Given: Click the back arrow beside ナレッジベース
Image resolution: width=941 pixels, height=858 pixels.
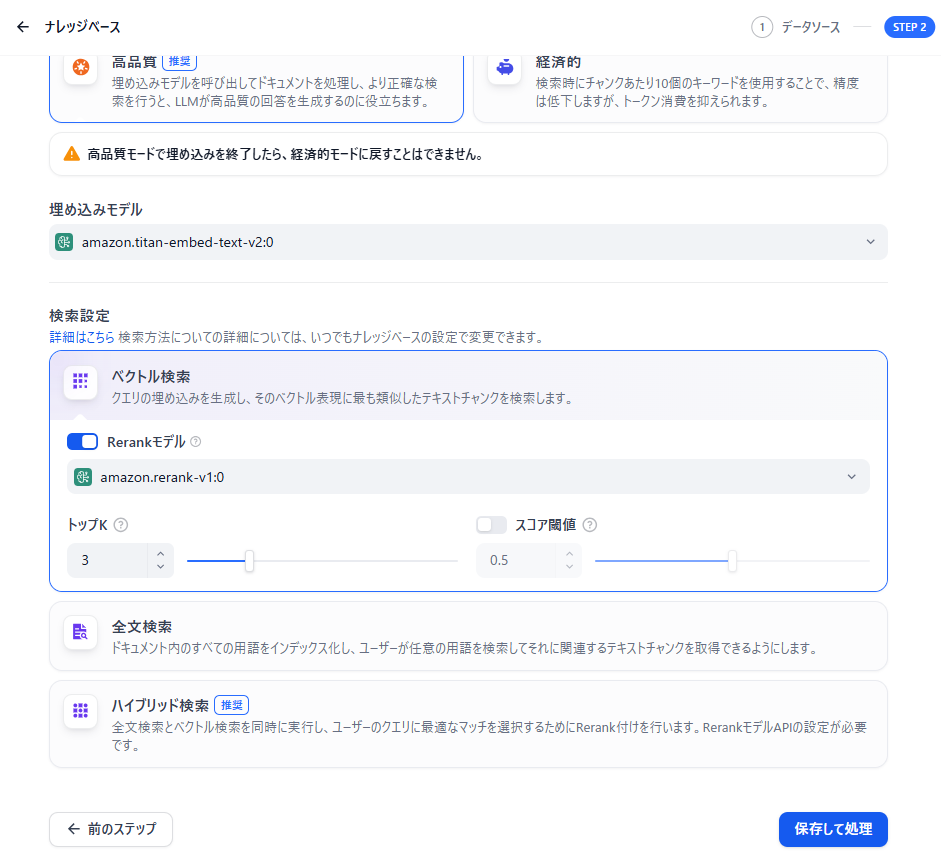Looking at the screenshot, I should 22,26.
